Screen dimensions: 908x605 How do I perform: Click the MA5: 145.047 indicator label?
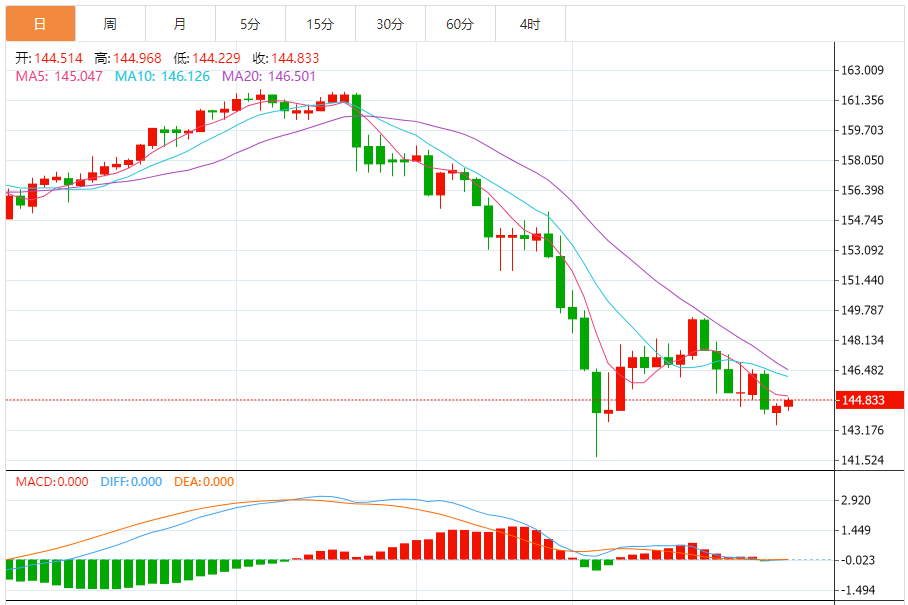pos(59,76)
